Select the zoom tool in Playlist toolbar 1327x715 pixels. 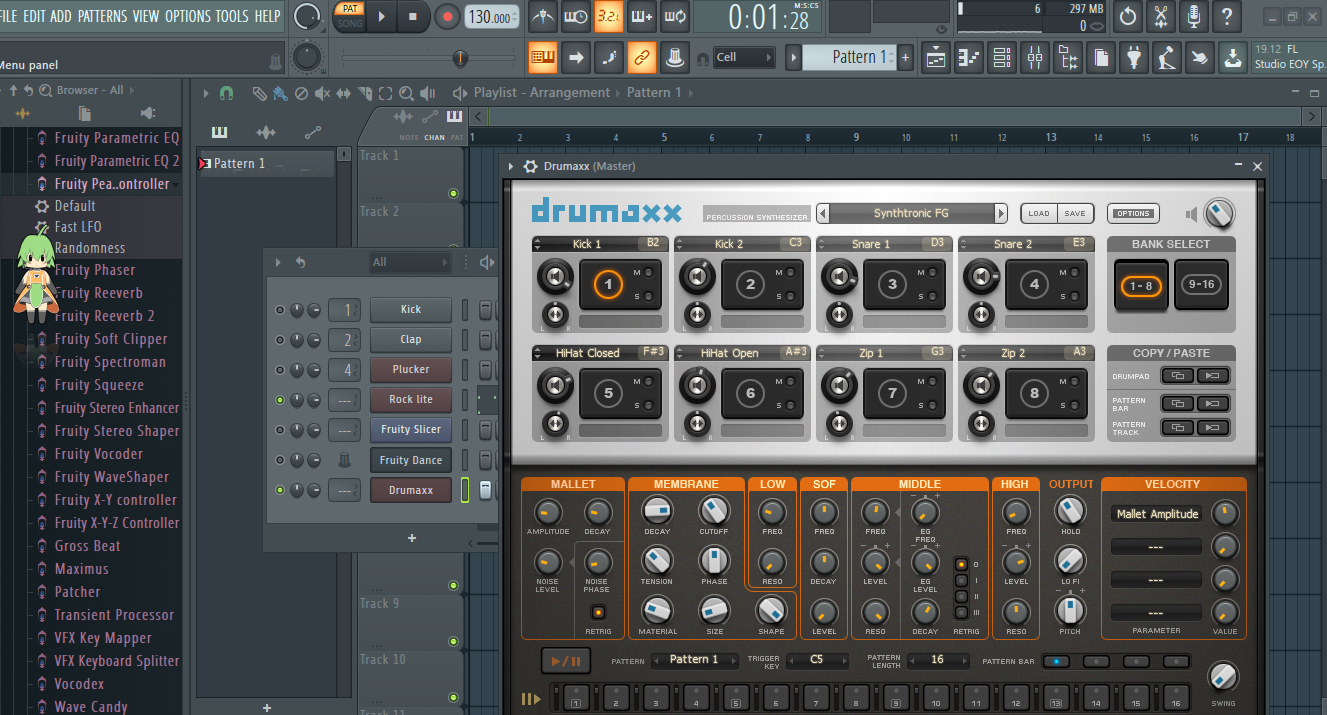pos(406,93)
